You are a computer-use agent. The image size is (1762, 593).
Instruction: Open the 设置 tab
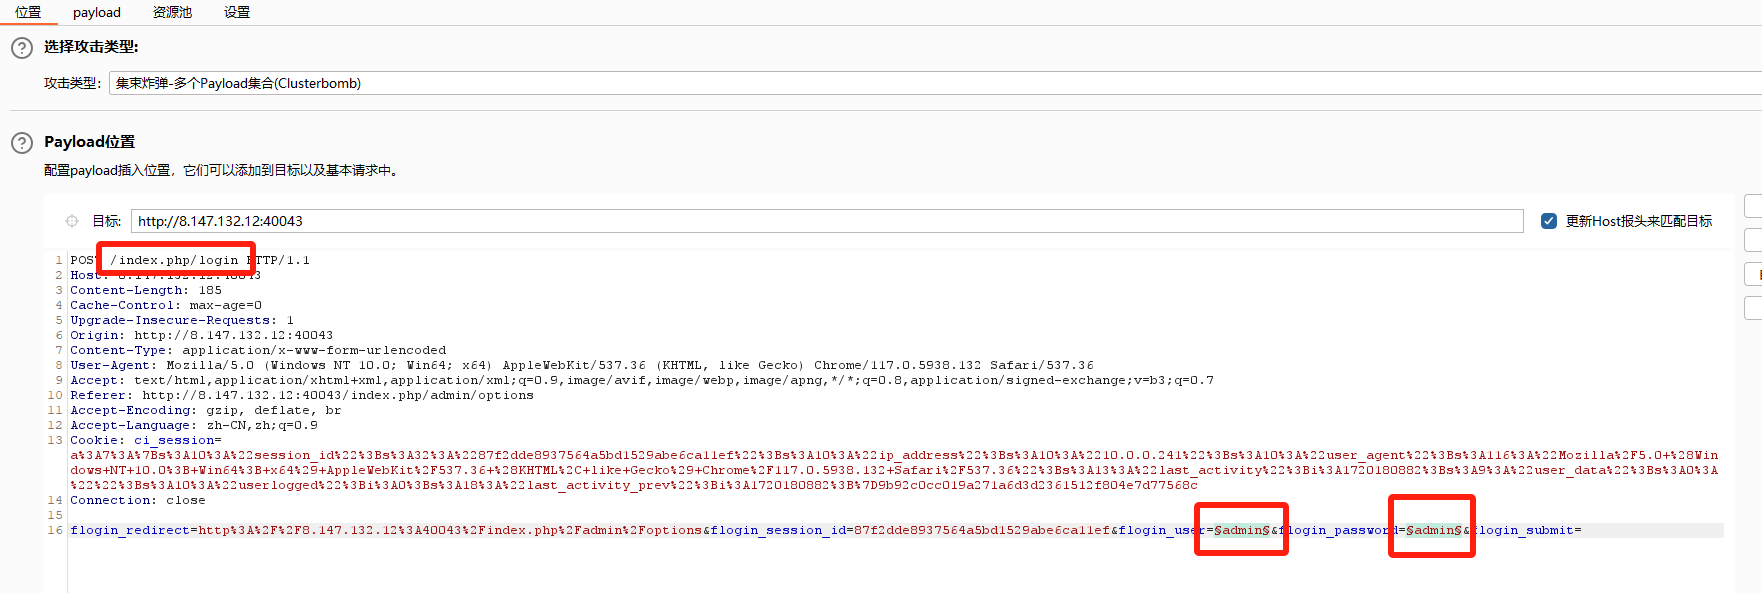point(237,12)
